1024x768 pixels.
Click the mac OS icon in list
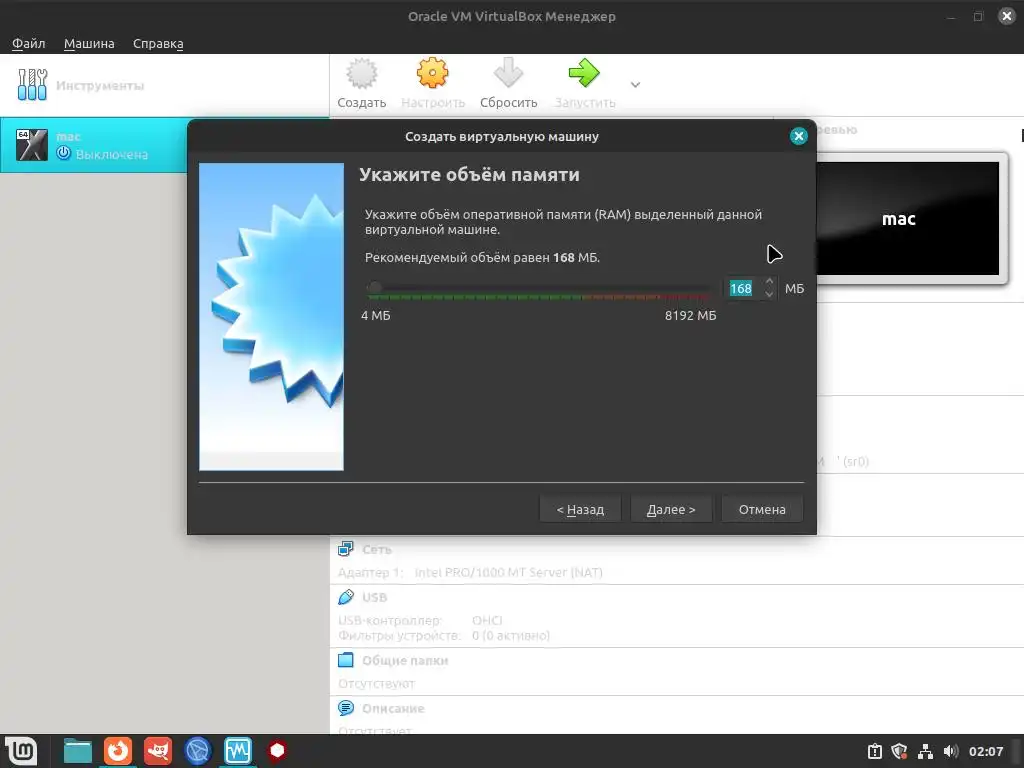(32, 145)
